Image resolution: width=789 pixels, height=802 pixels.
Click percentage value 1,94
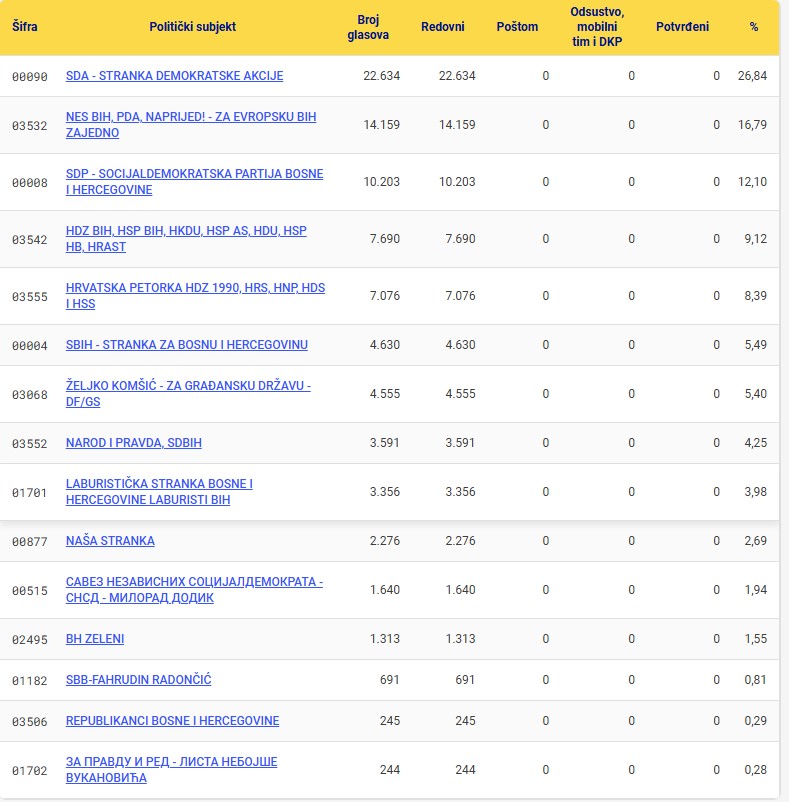click(756, 590)
